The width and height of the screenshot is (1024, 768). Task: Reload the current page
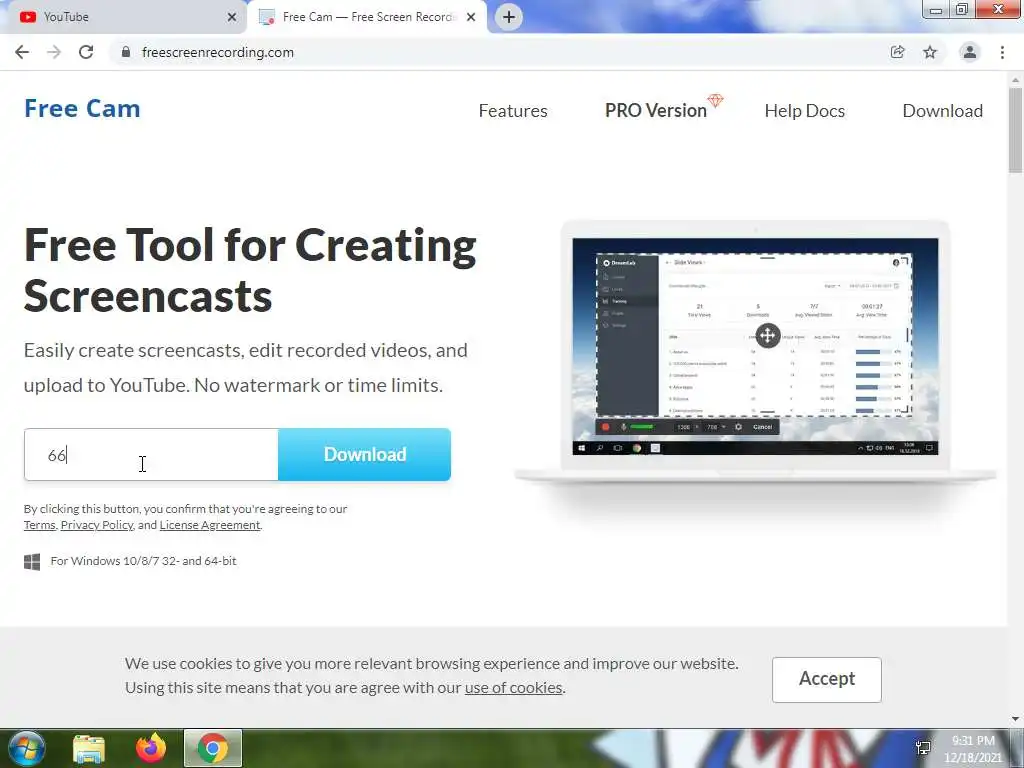pos(86,52)
